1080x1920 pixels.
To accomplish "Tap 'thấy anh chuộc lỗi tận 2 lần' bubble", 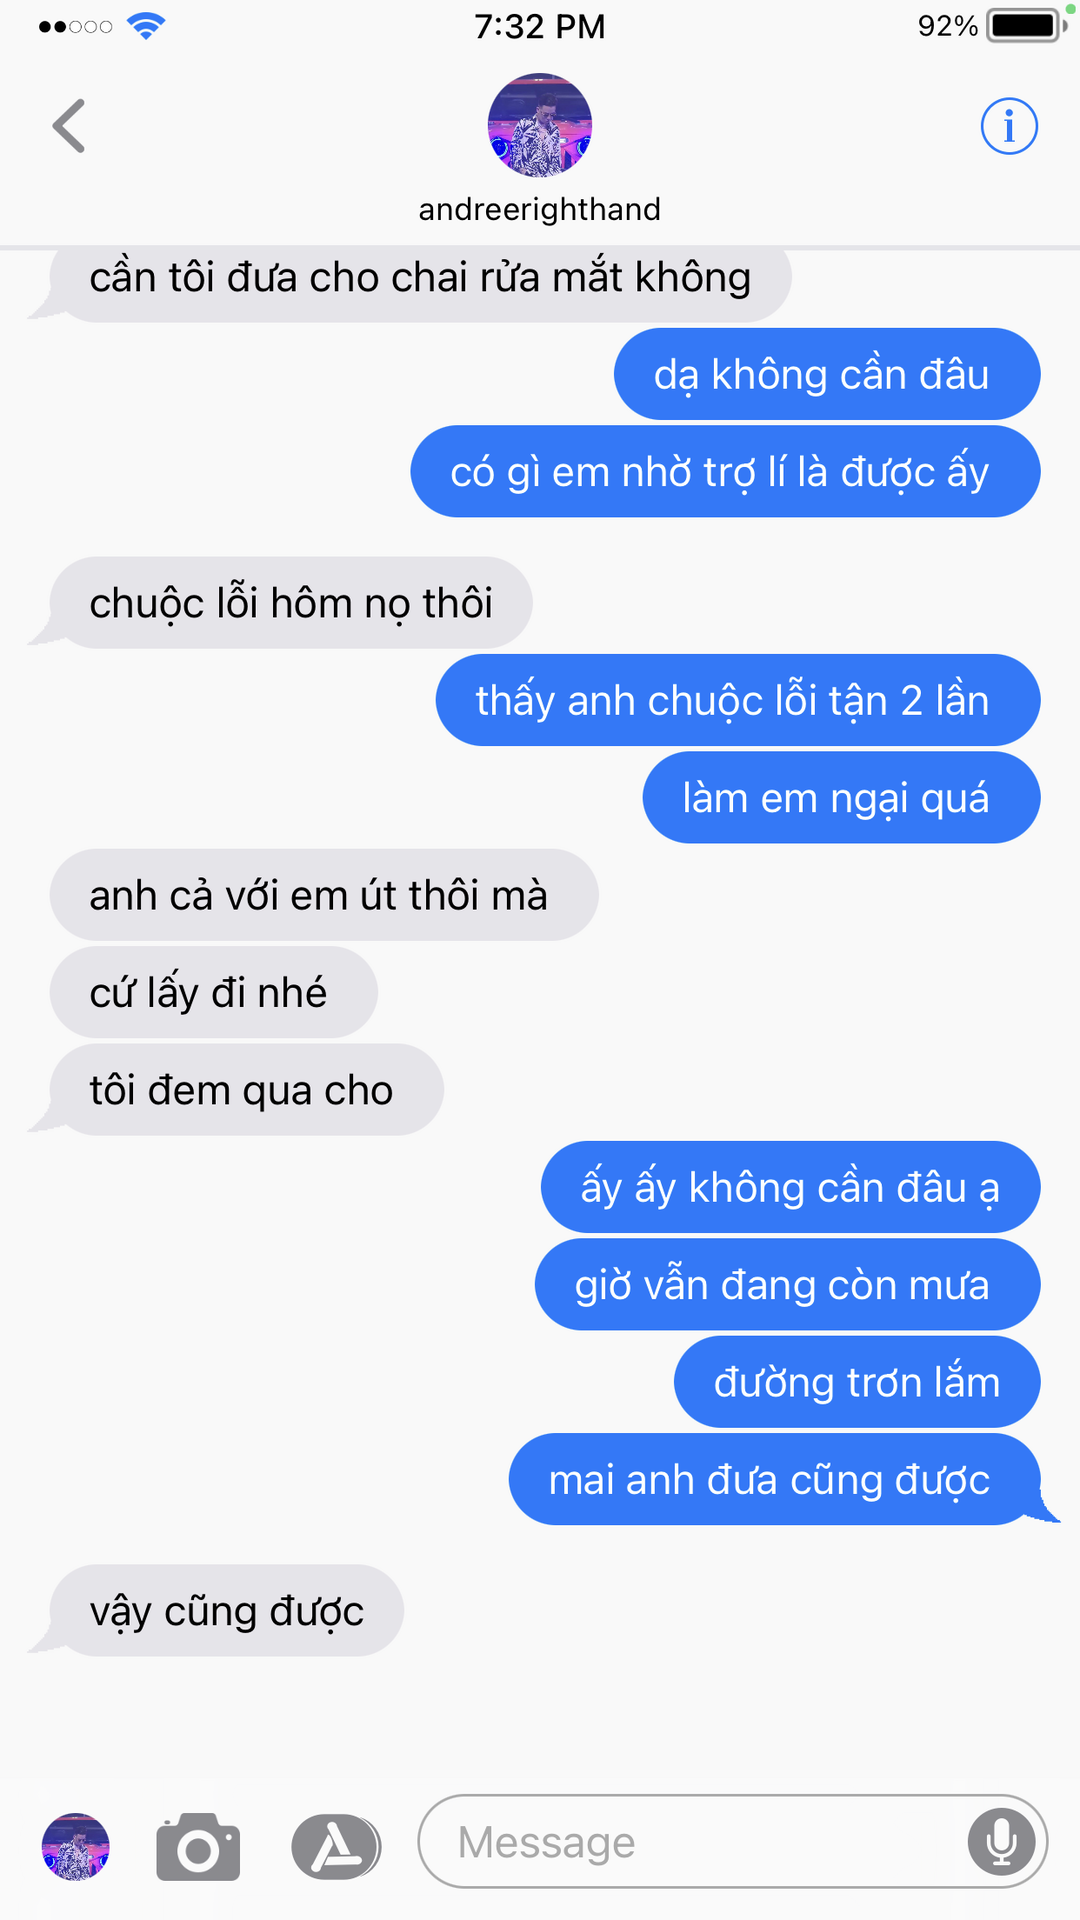I will [738, 700].
